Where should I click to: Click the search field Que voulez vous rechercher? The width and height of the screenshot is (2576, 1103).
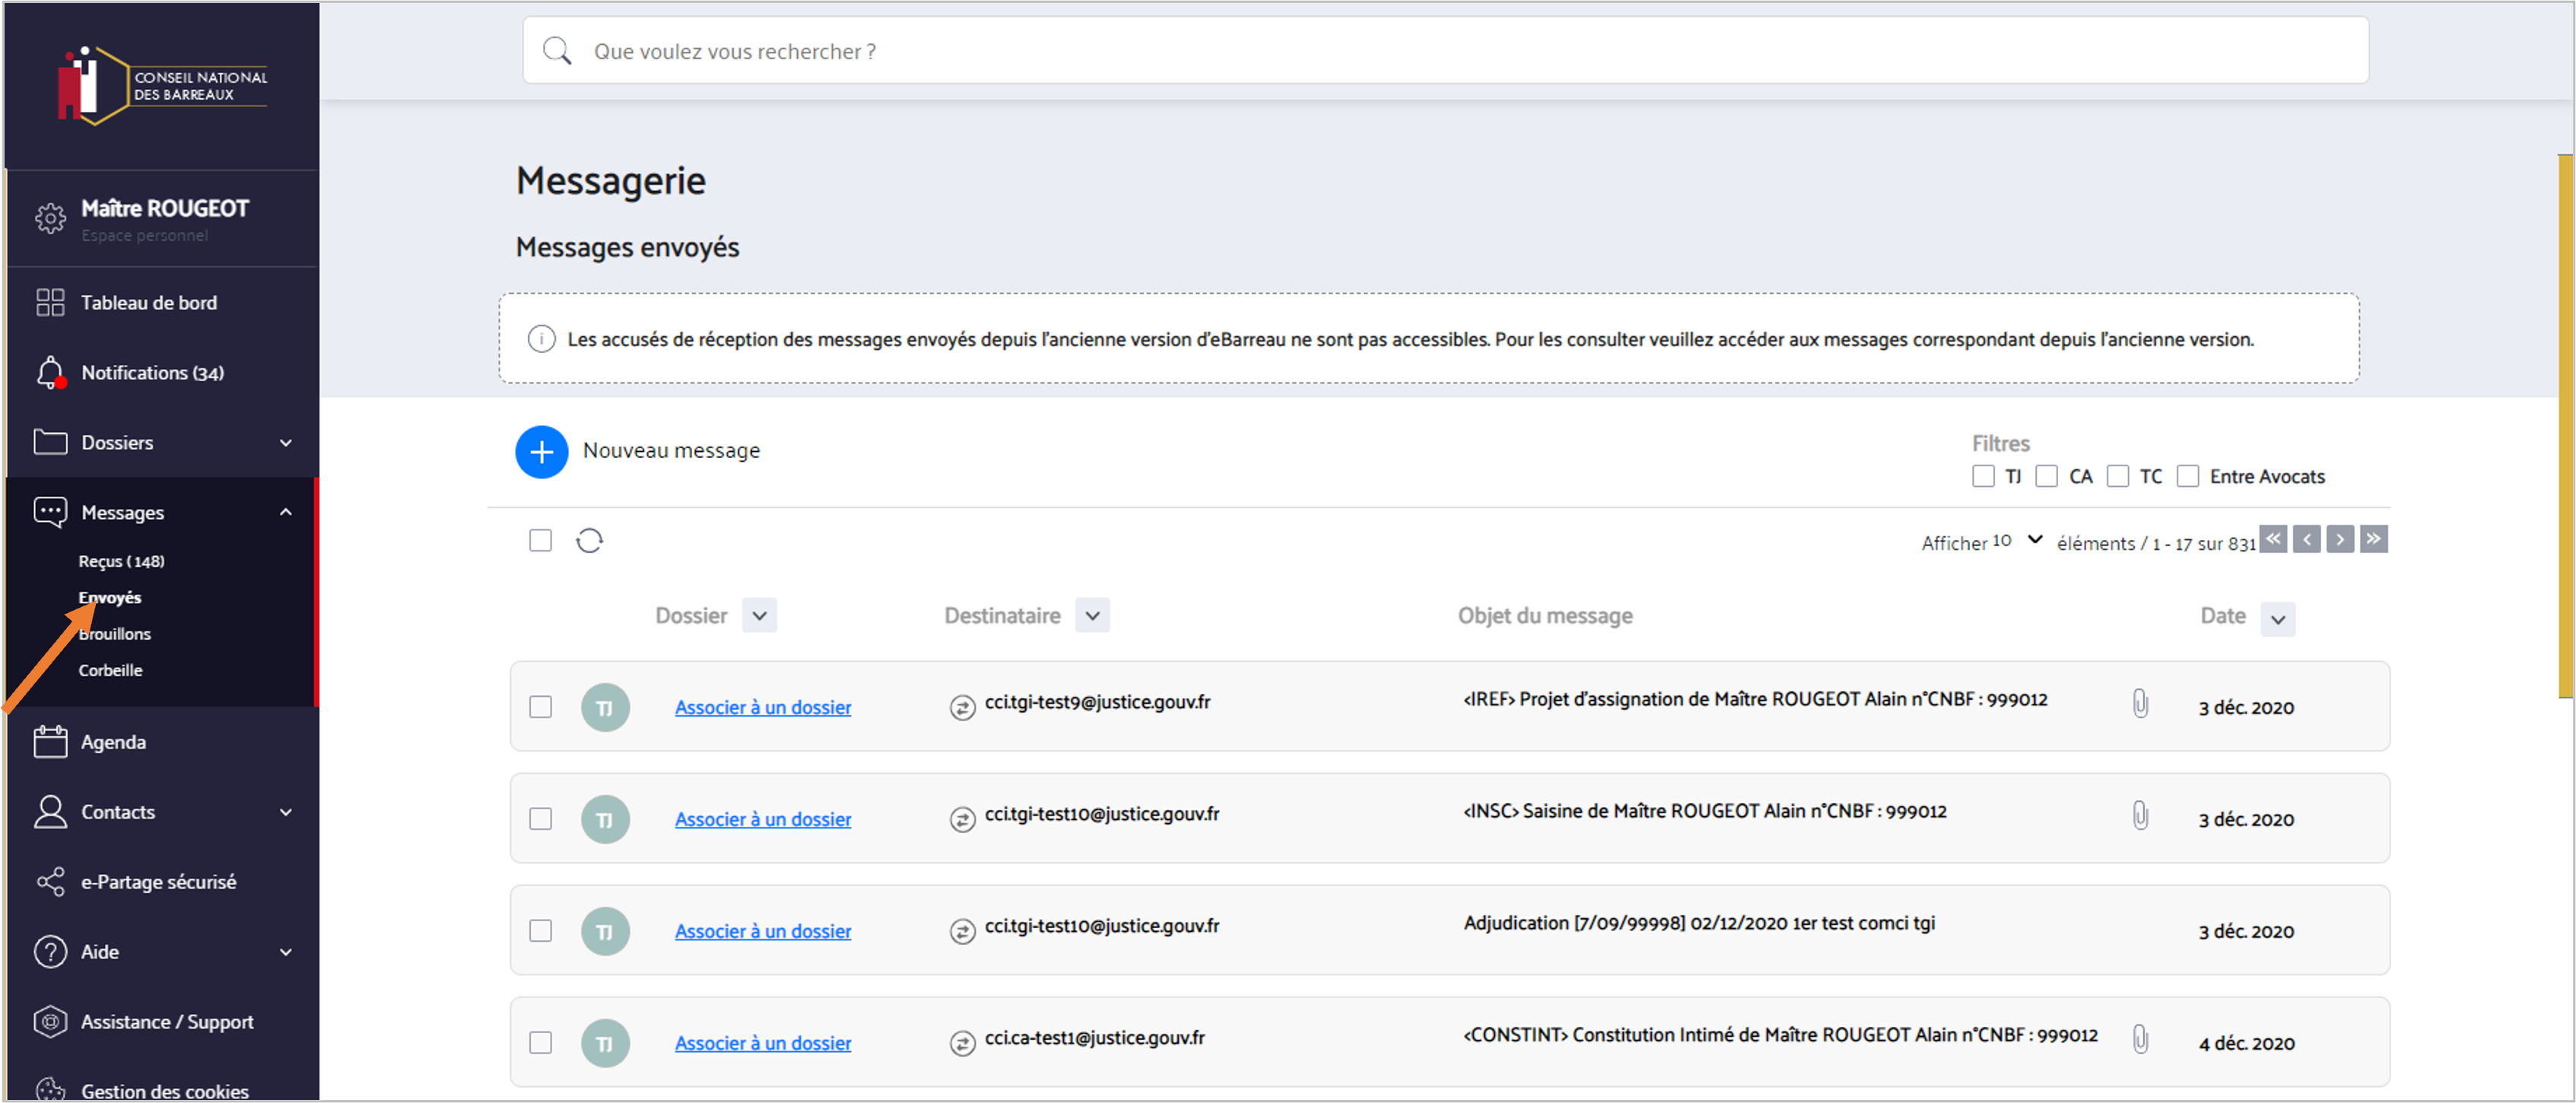[1445, 51]
